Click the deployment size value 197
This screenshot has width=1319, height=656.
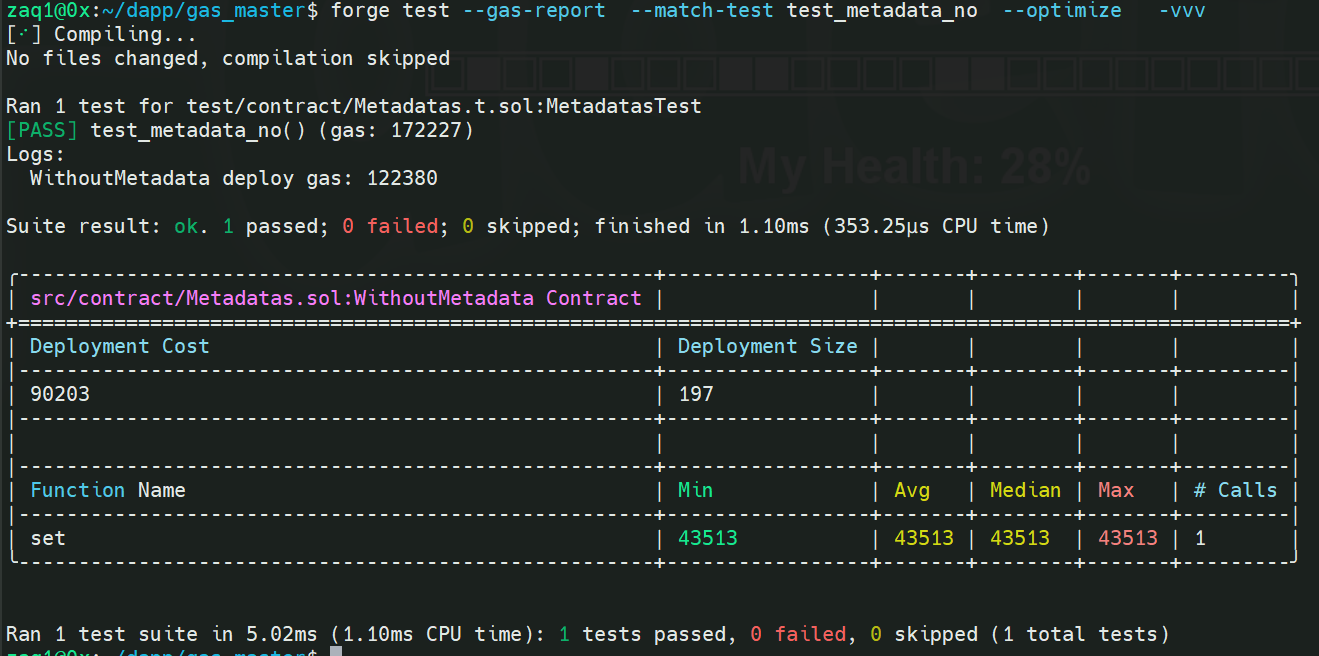point(696,394)
